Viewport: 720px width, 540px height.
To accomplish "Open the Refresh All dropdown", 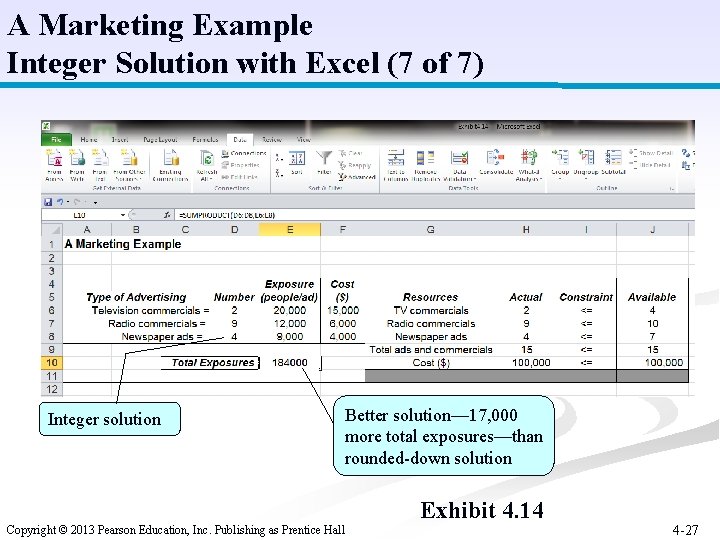I will coord(207,165).
